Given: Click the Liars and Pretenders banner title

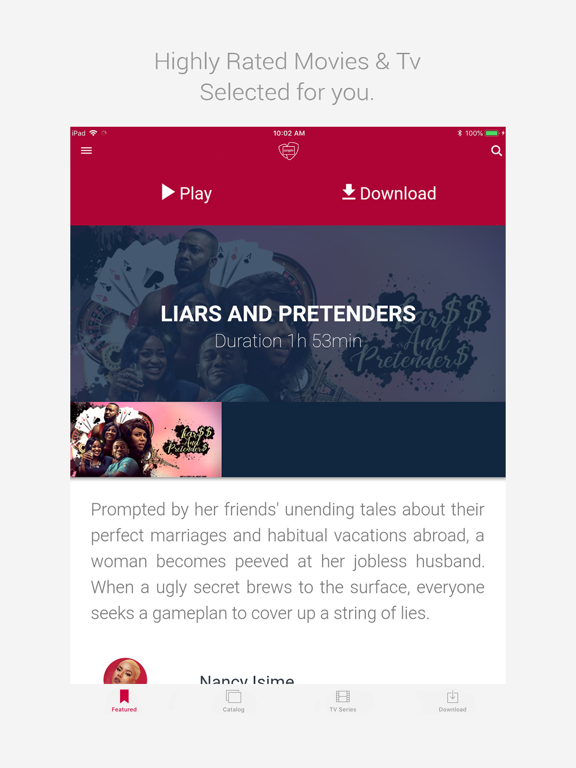Looking at the screenshot, I should coord(288,314).
